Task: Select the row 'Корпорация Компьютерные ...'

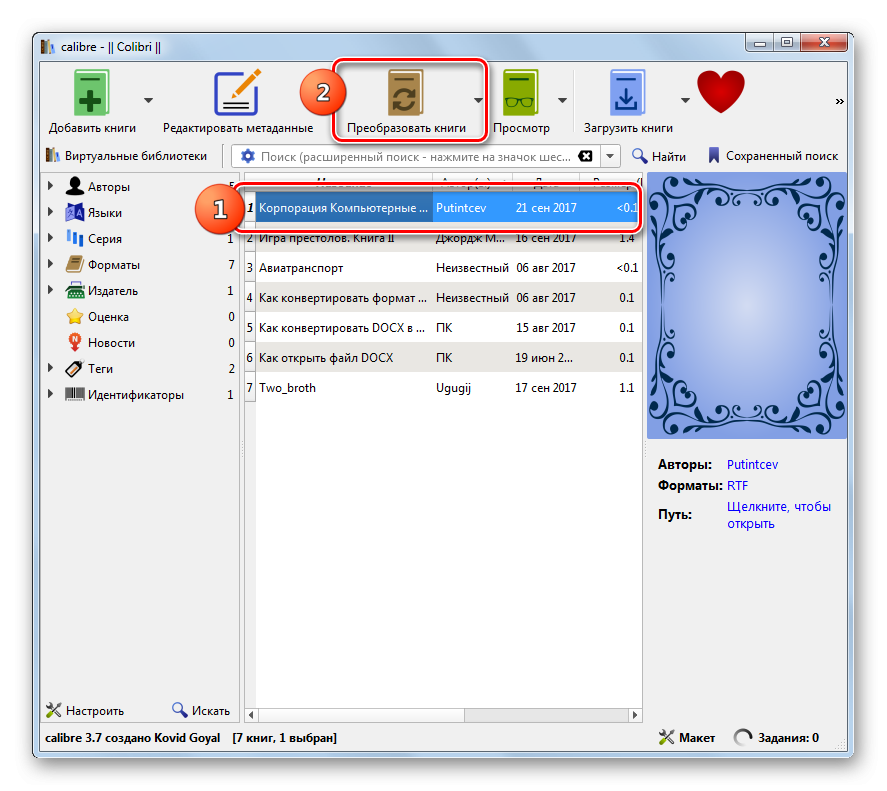Action: pos(443,208)
